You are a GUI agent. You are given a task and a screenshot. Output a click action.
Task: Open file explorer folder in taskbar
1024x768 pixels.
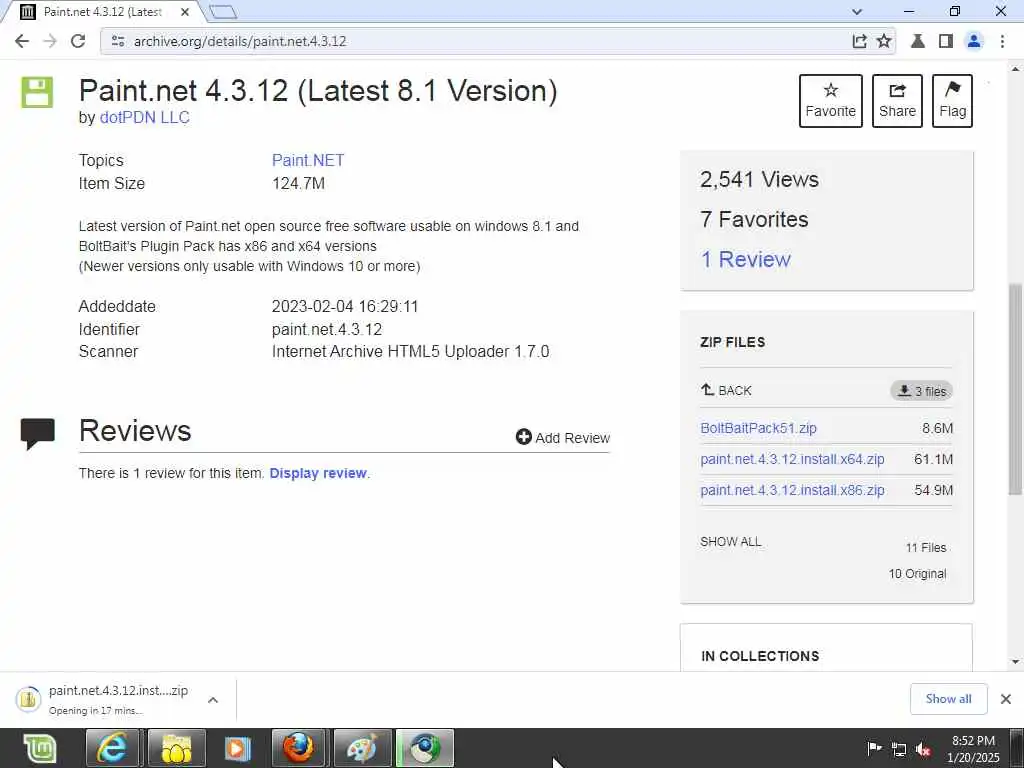coord(176,748)
